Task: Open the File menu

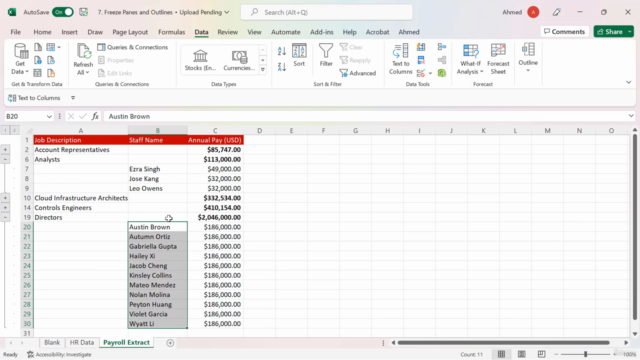Action: [x=16, y=32]
